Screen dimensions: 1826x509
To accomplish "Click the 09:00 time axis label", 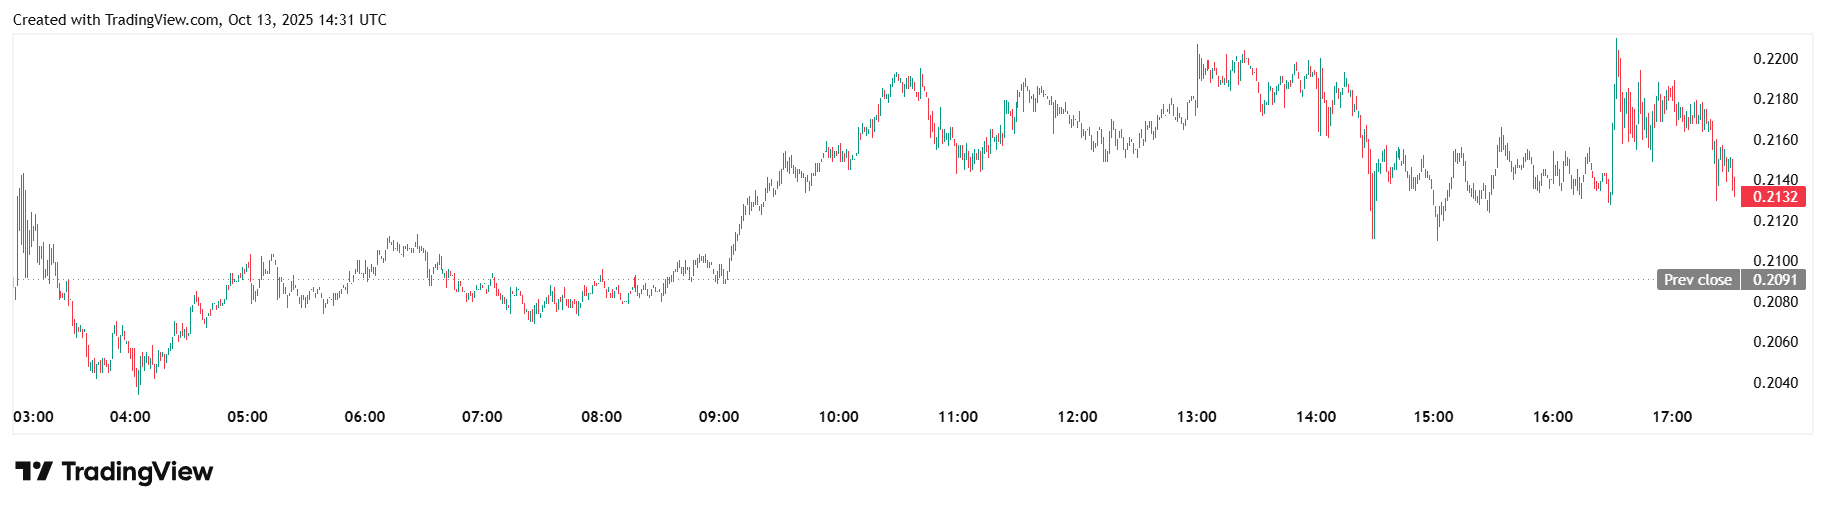I will coord(719,417).
